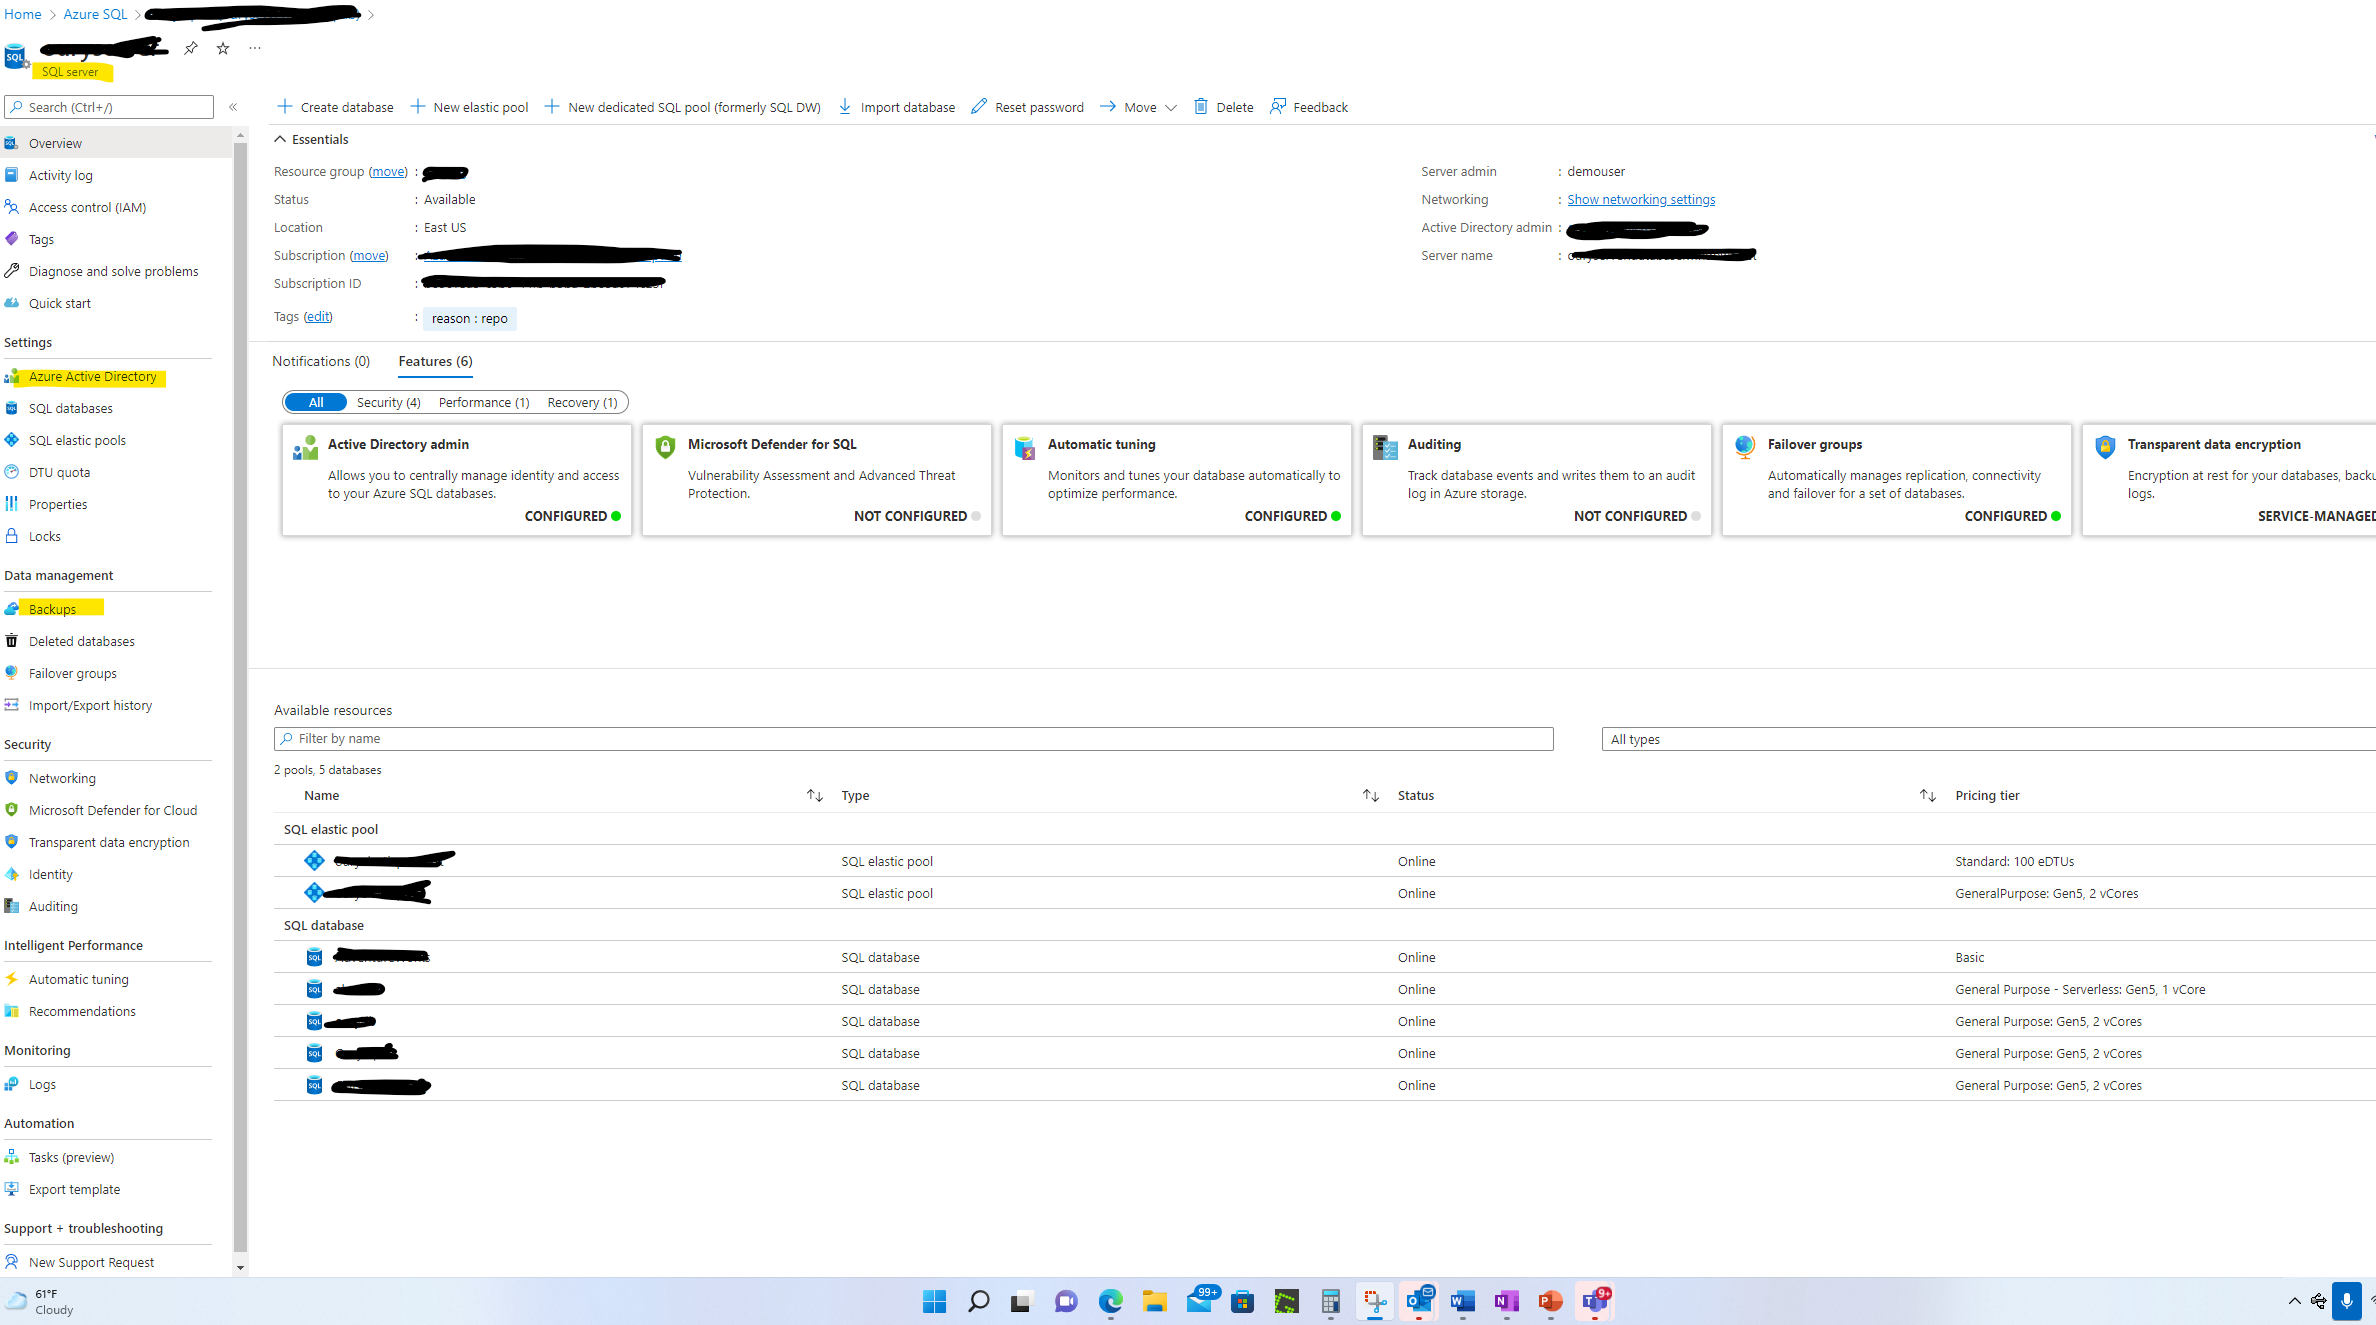Filter features by Security (4)
Viewport: 2376px width, 1325px height.
click(x=388, y=402)
